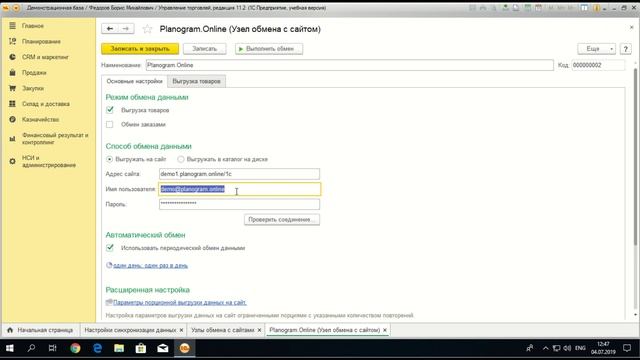Image resolution: width=640 pixels, height=360 pixels.
Task: Expand the Еще dropdown menu
Action: [x=596, y=49]
